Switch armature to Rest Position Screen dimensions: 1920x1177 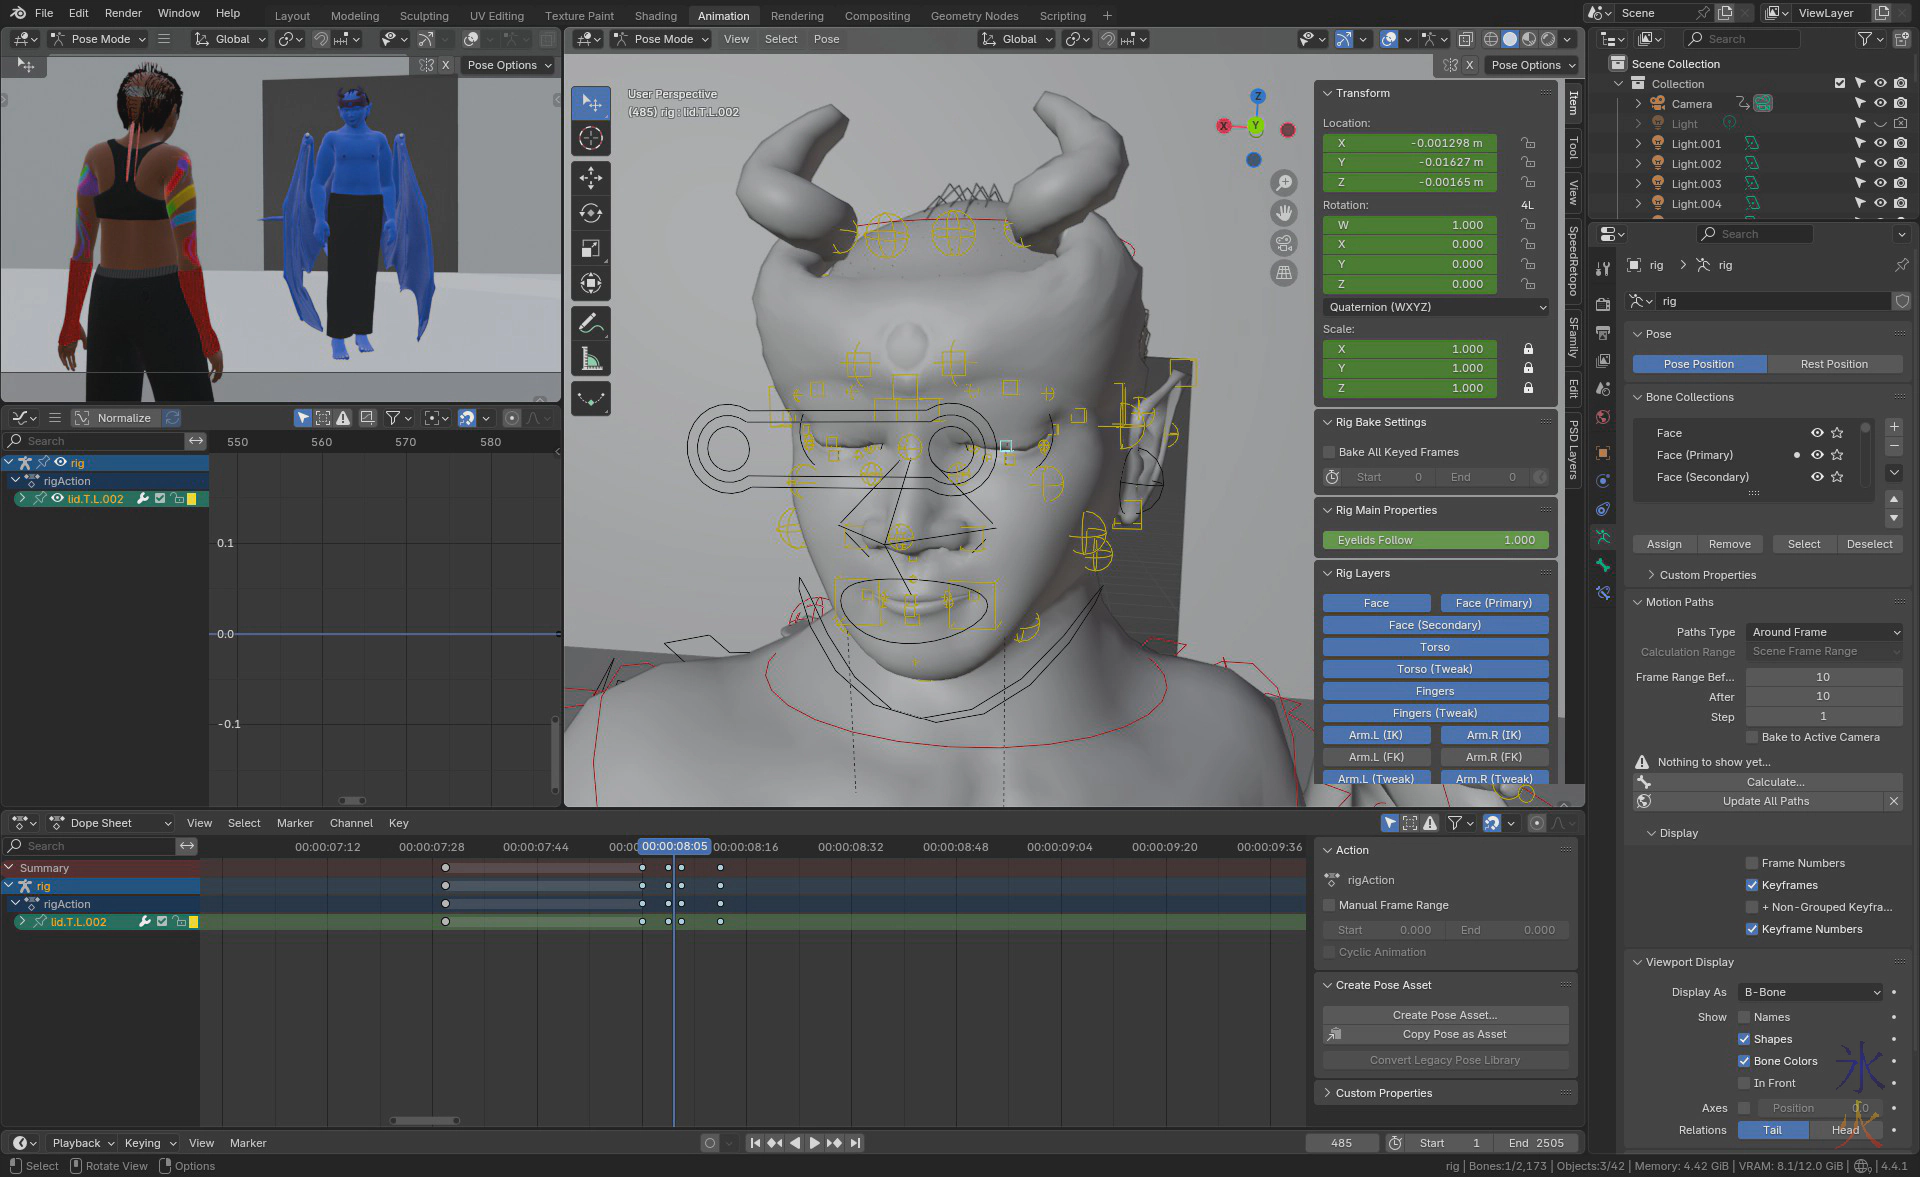1833,364
